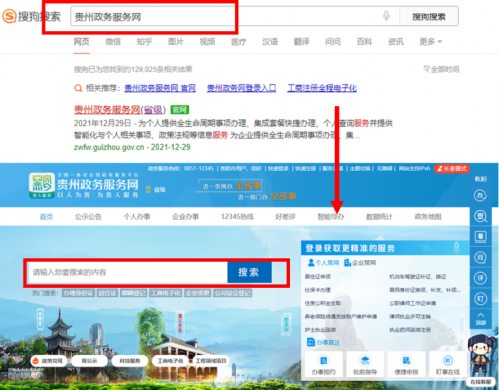Viewport: 499px width, 390px height.
Task: Click the site search input box
Action: 128,272
